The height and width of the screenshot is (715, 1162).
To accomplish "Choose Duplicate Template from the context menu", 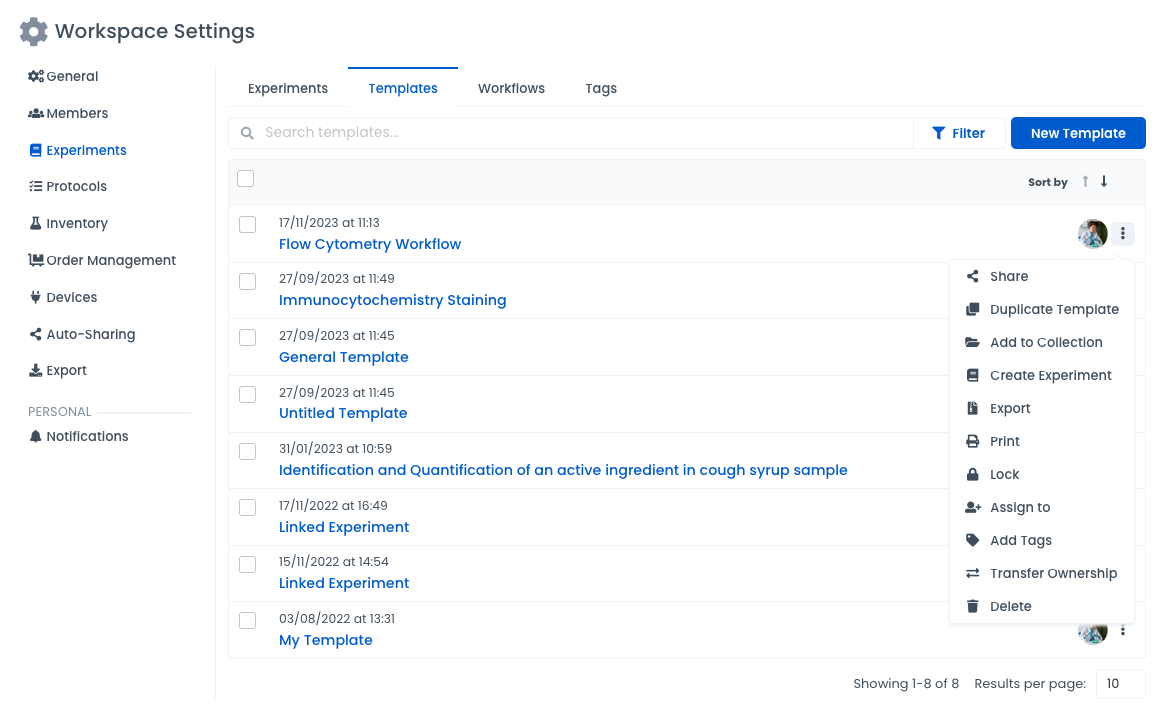I will [x=1054, y=310].
